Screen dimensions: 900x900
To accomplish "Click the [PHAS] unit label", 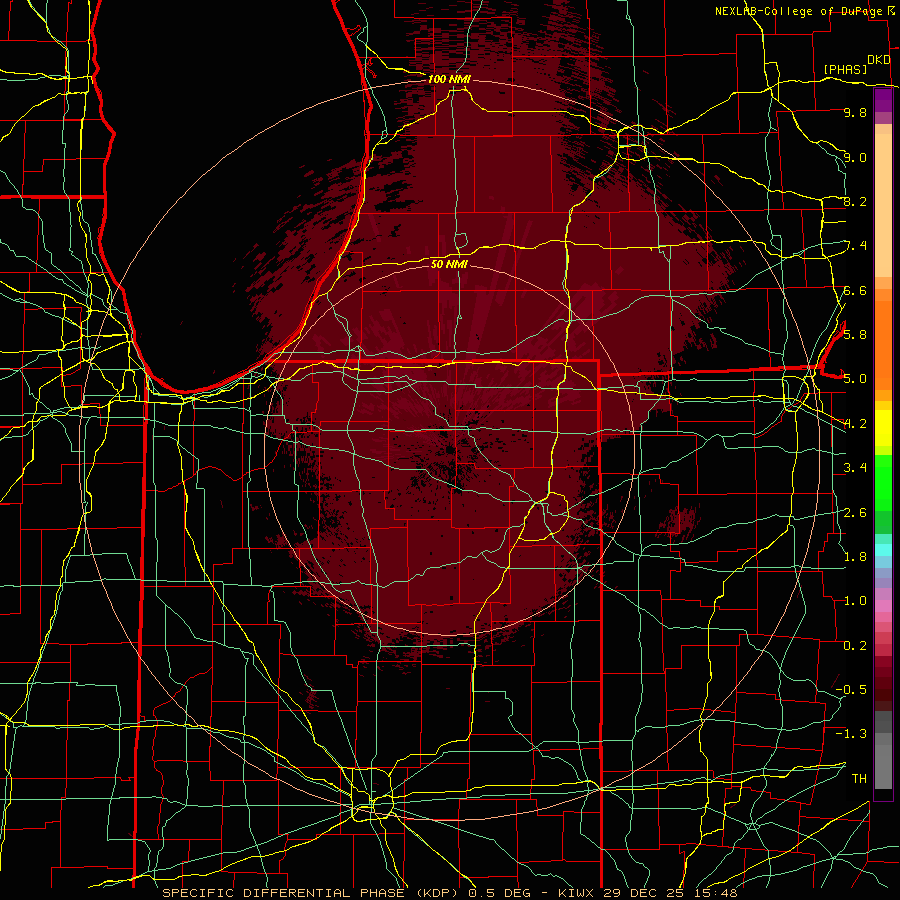I will click(845, 70).
